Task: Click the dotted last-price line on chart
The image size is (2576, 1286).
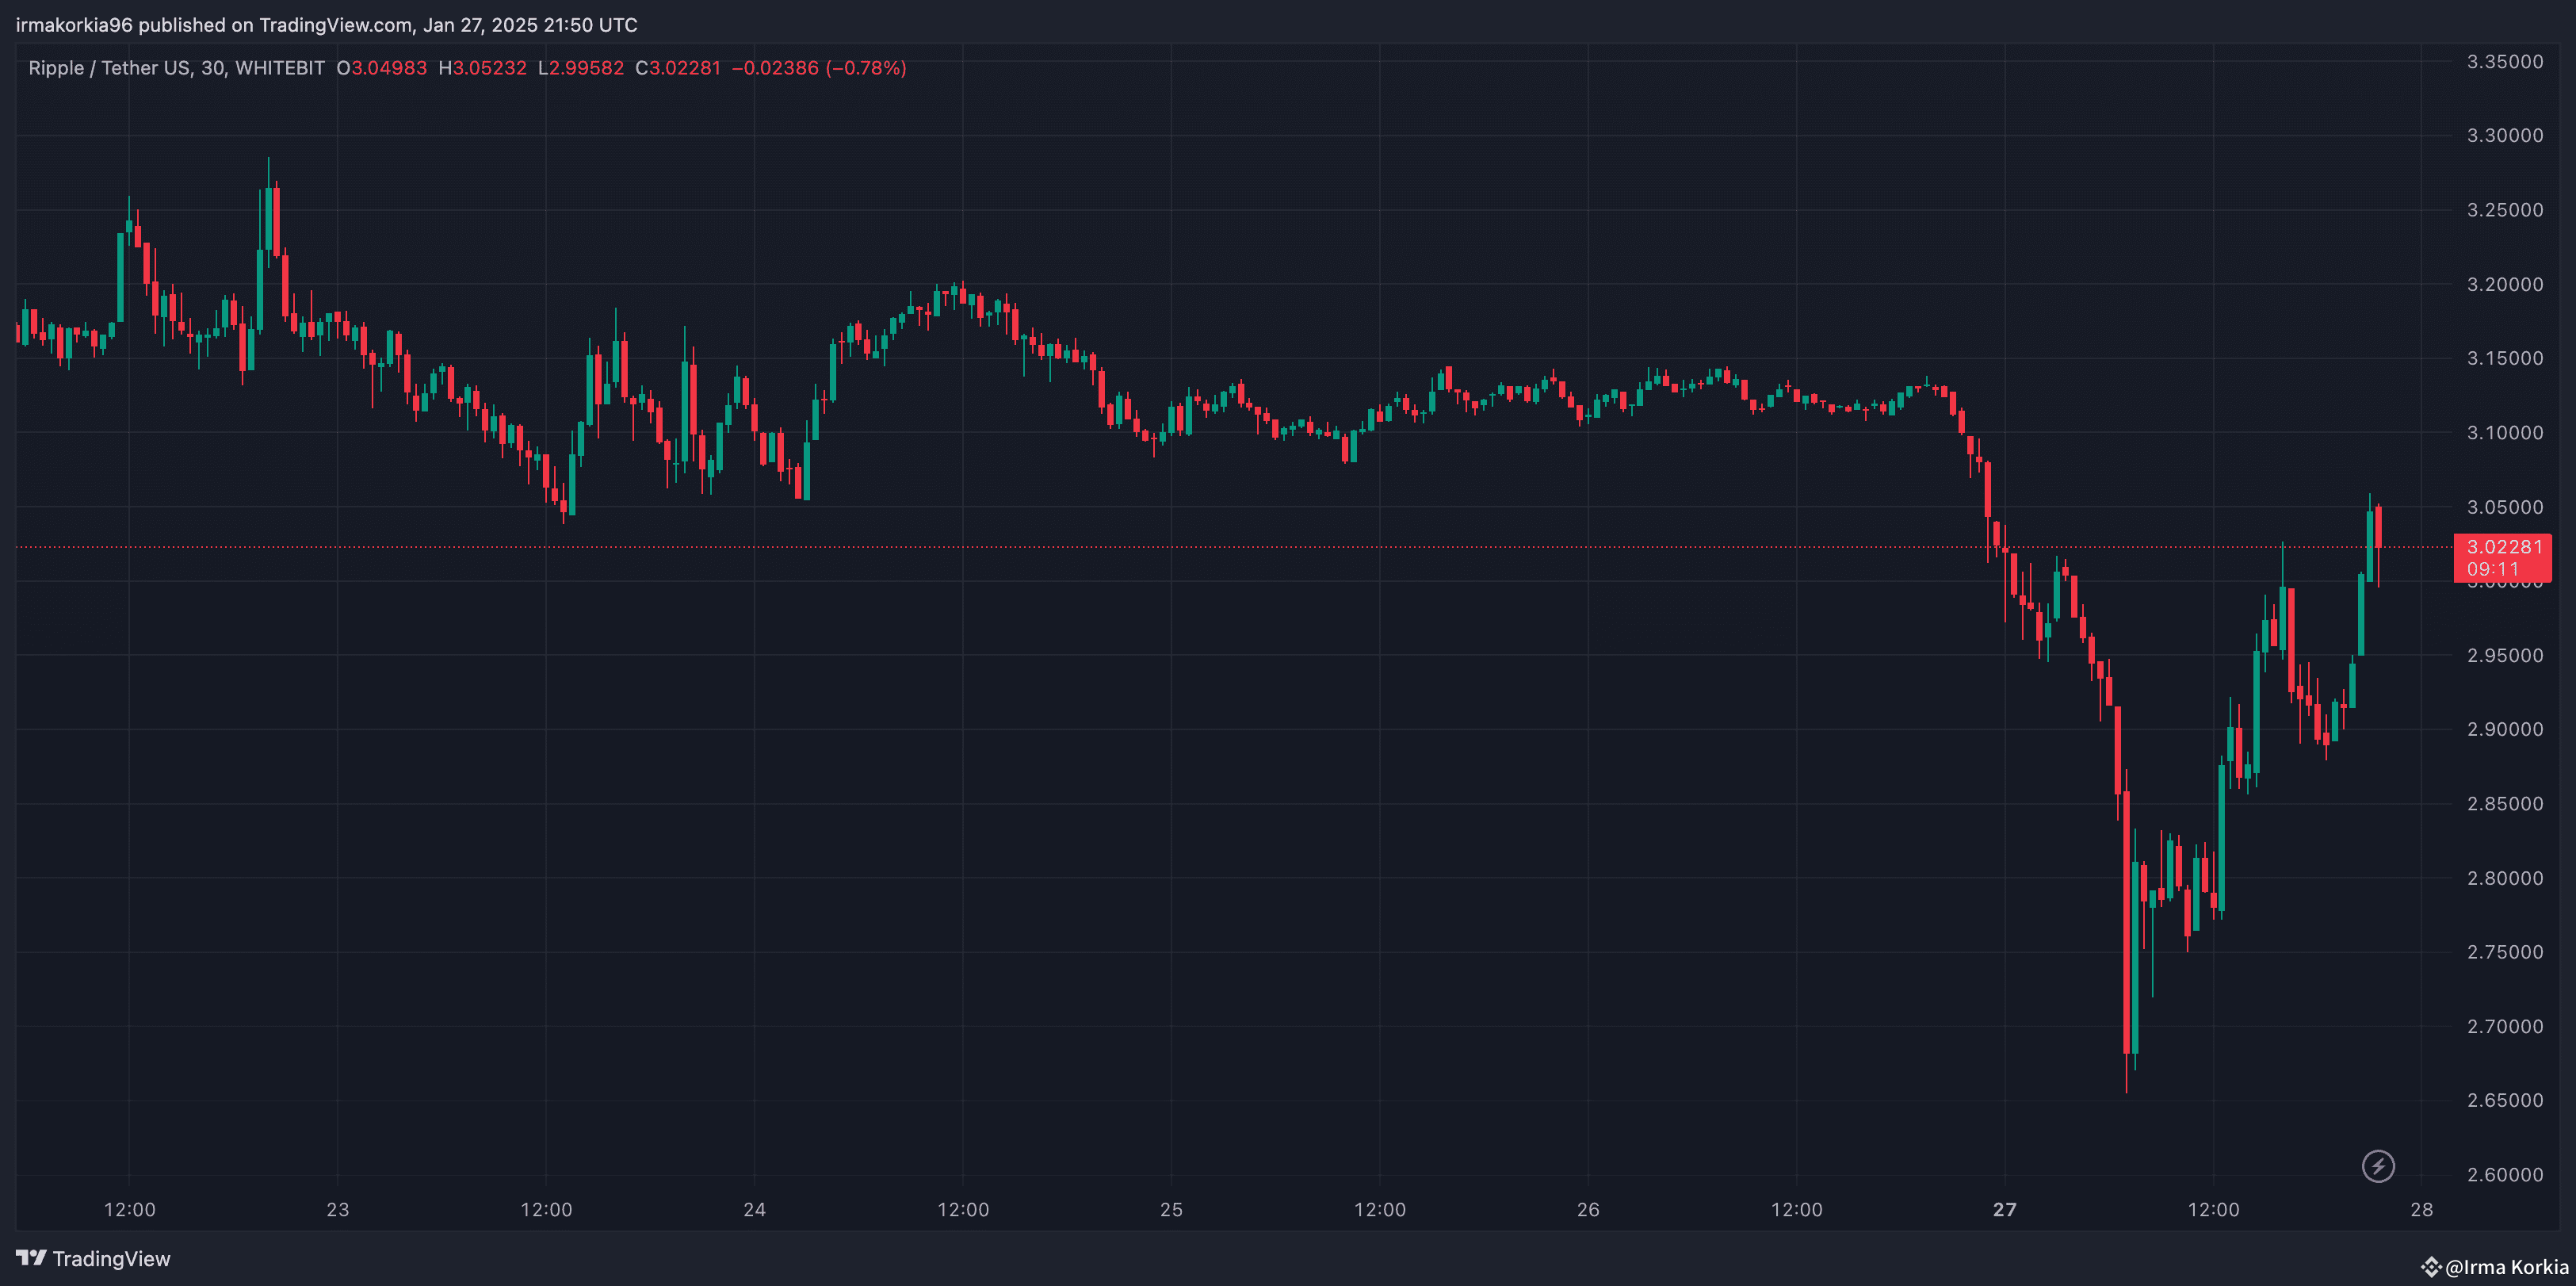Action: point(1200,547)
